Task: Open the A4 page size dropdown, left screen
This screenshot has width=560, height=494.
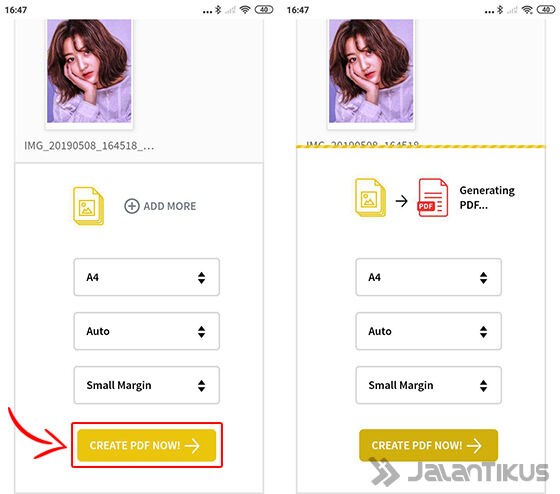Action: pyautogui.click(x=146, y=277)
